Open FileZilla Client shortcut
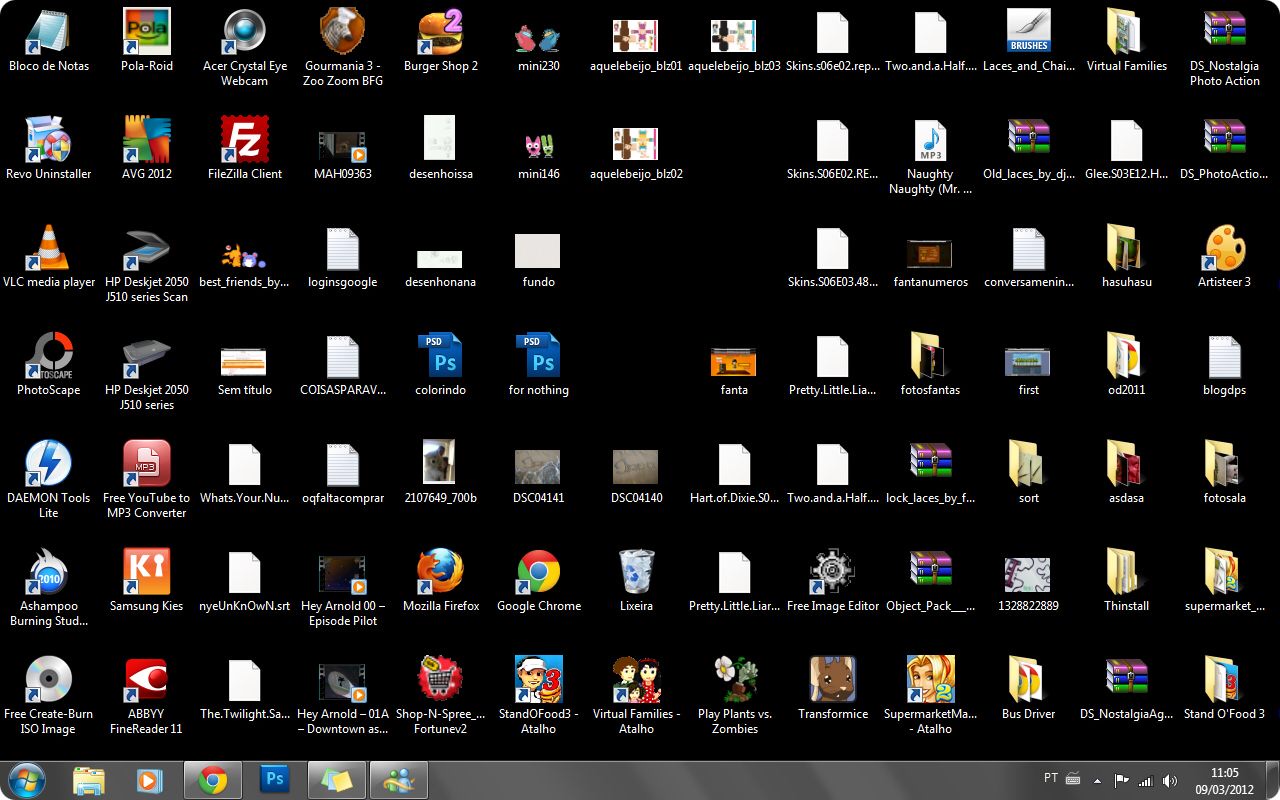 click(x=245, y=141)
